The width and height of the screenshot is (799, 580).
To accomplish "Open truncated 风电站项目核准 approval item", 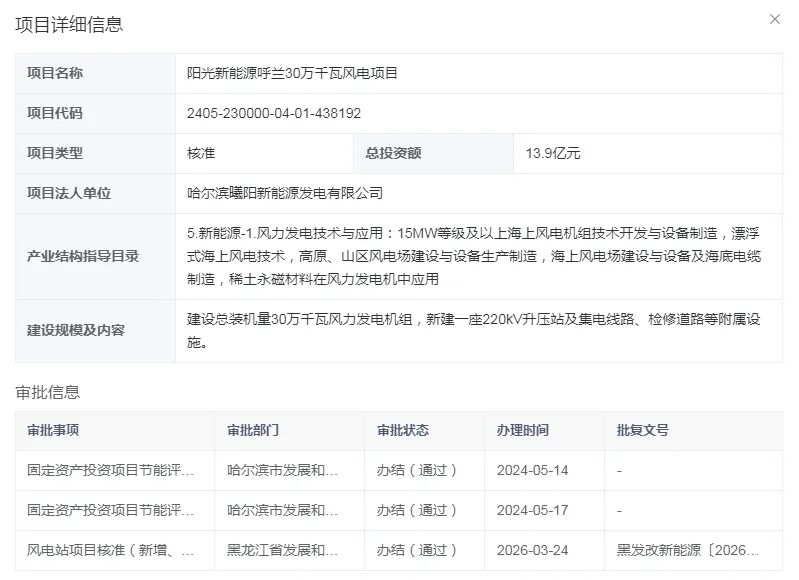I will click(111, 550).
